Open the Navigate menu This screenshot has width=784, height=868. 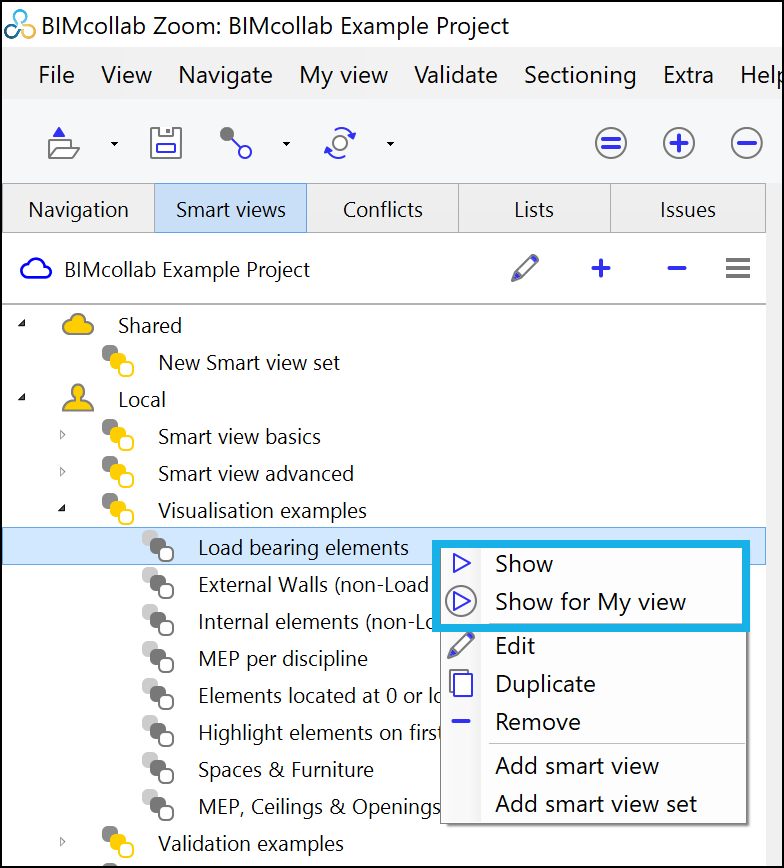[x=225, y=75]
